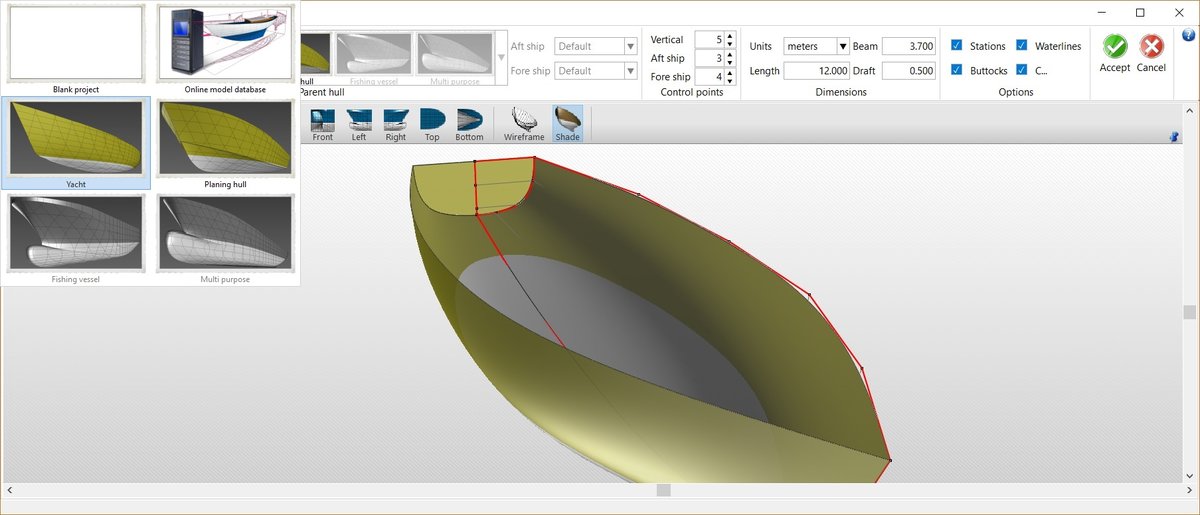This screenshot has height=515, width=1200.
Task: Uncheck the Stations checkbox
Action: click(957, 46)
